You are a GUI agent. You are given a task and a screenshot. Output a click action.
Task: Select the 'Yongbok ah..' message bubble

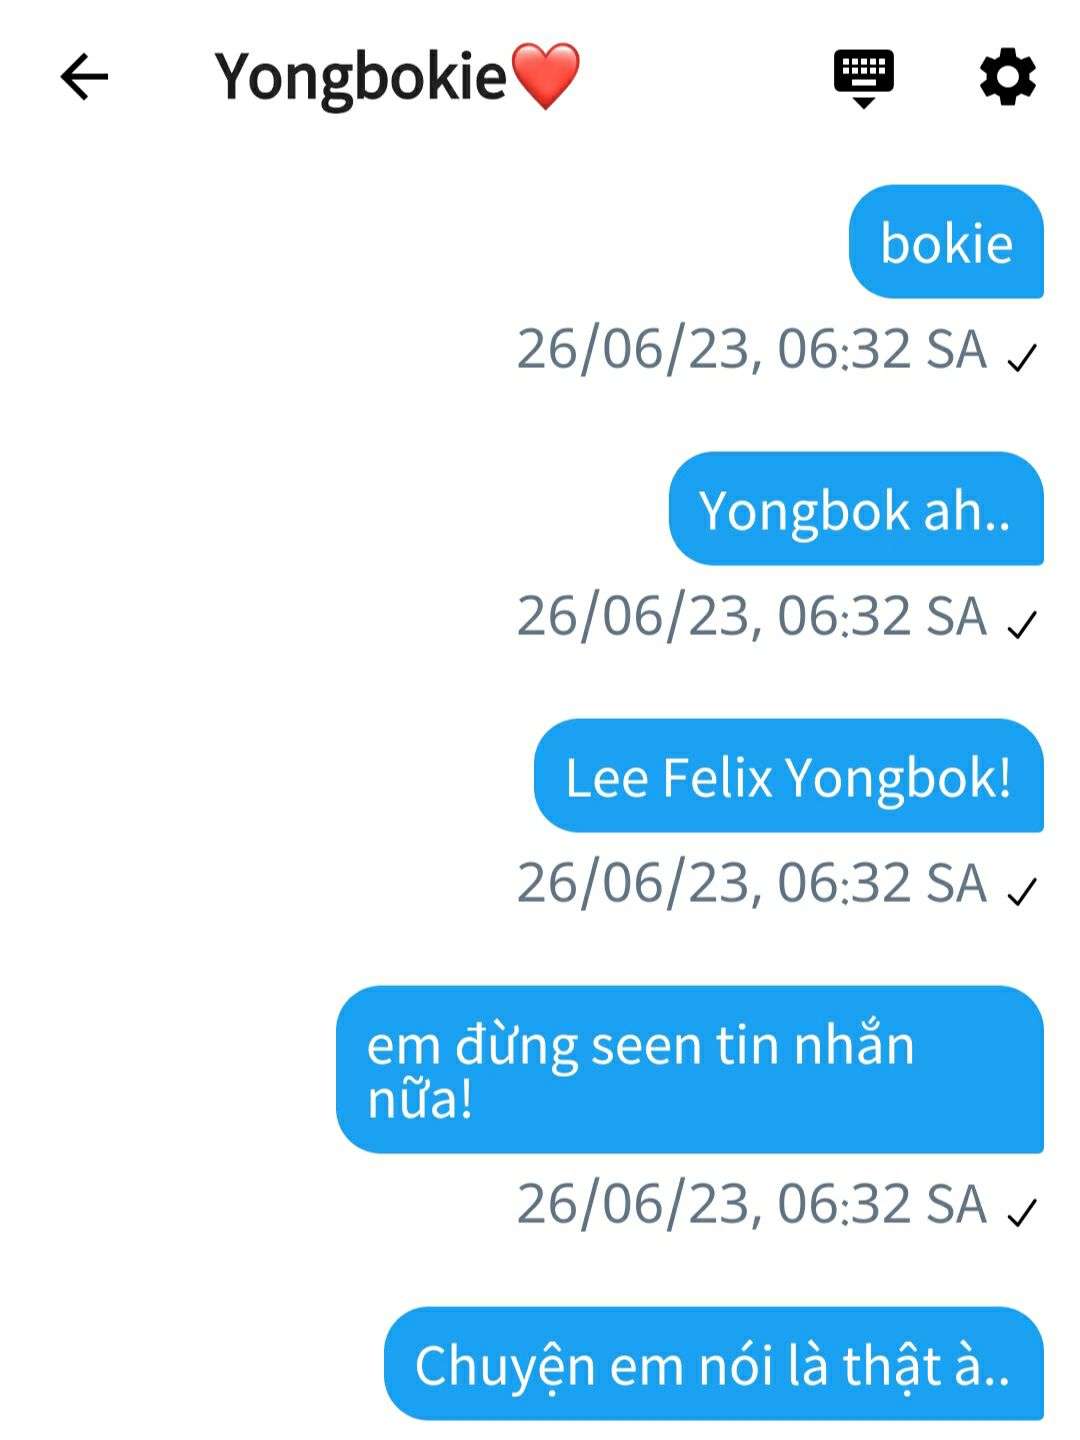856,508
